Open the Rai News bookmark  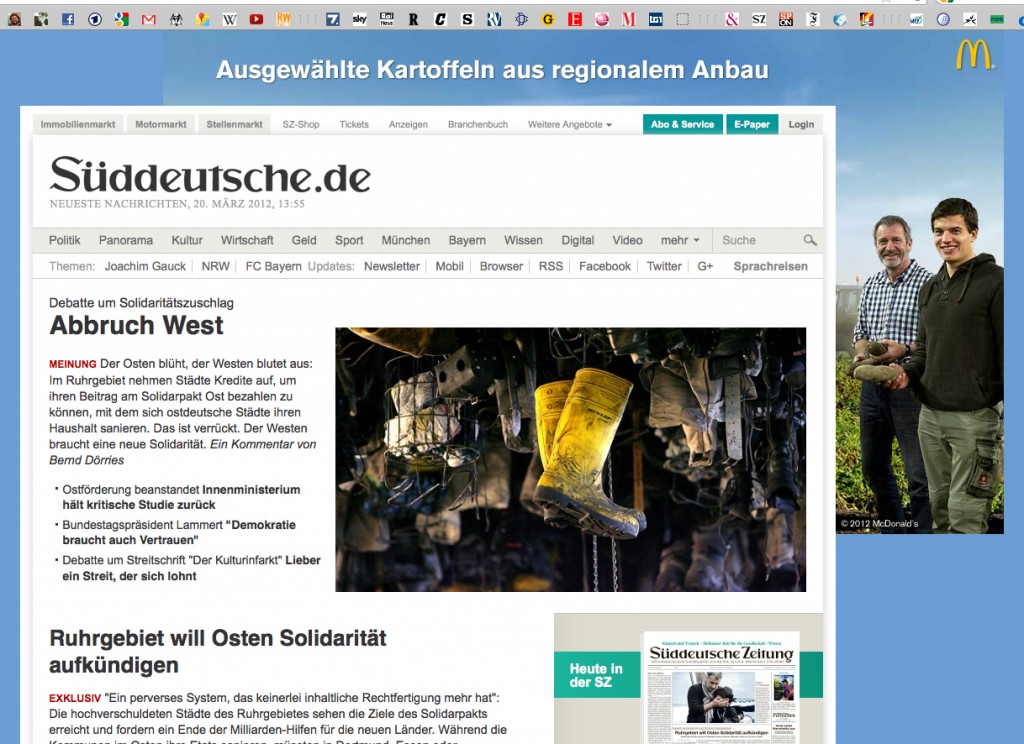click(387, 20)
